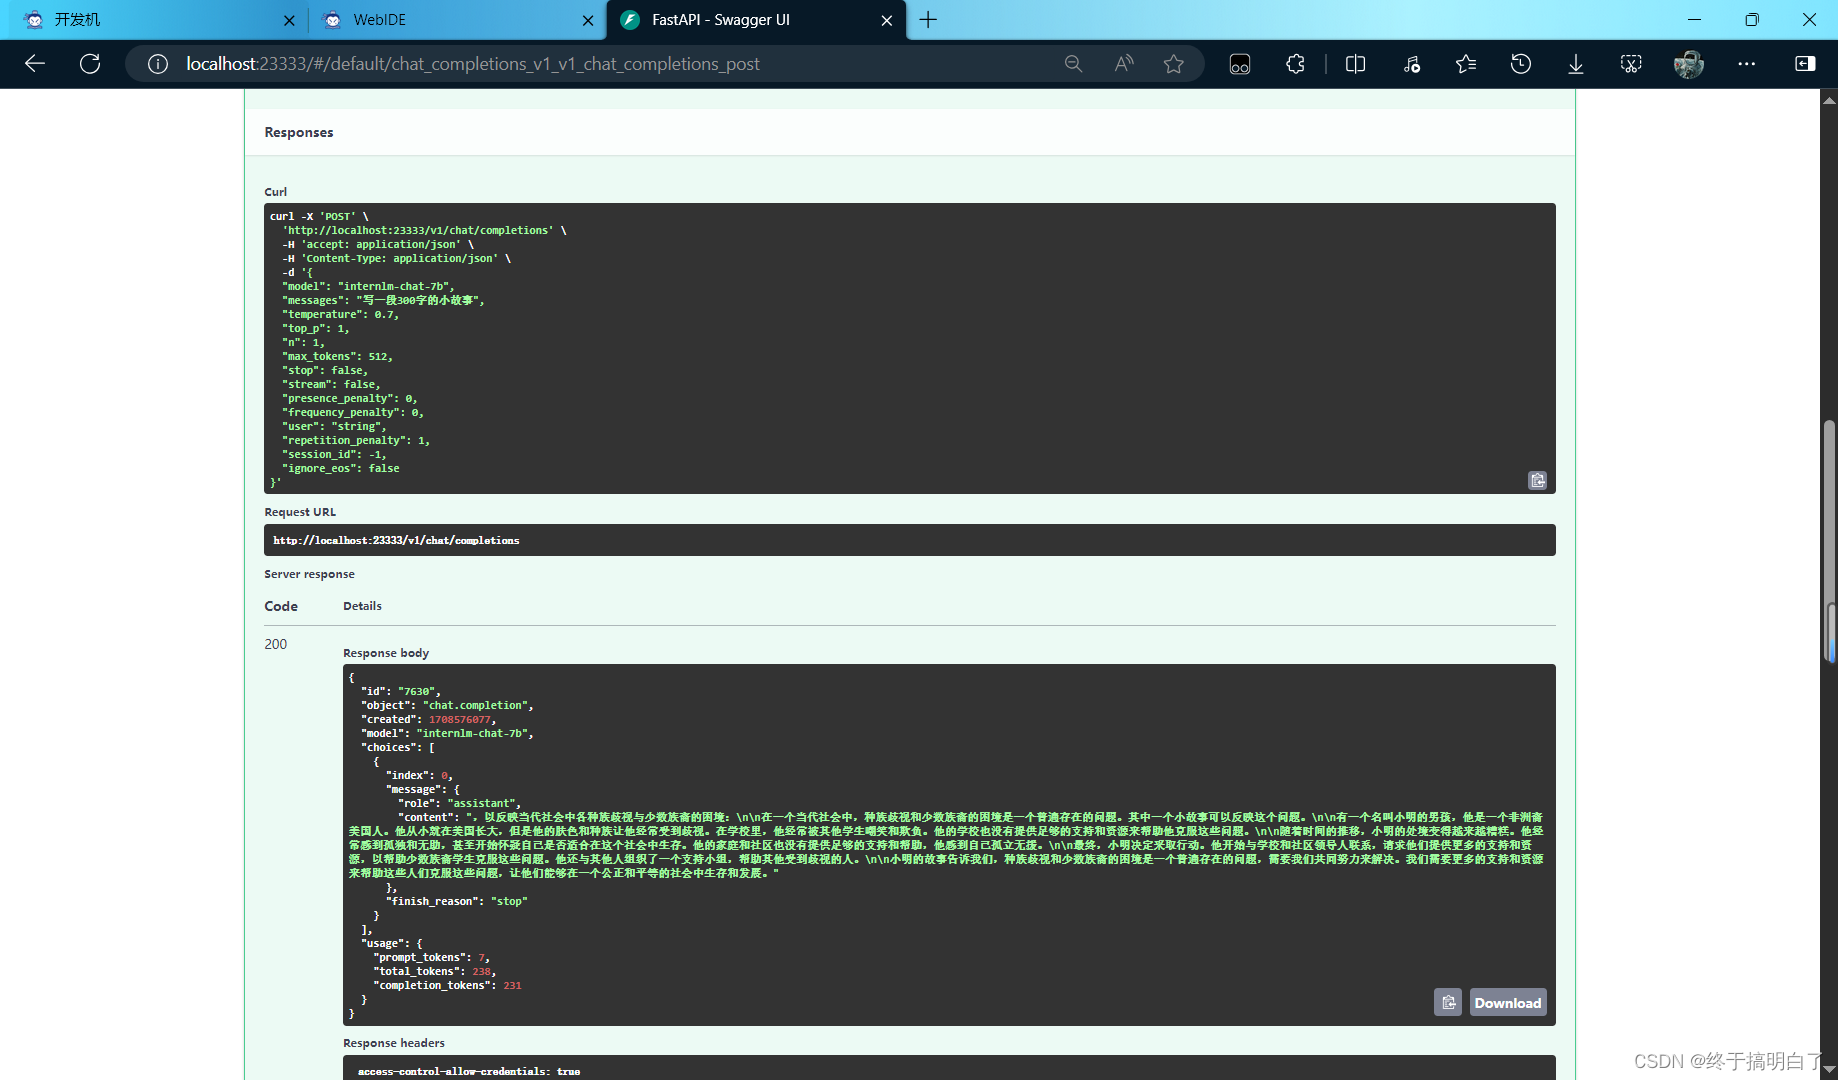1838x1080 pixels.
Task: Refresh the Swagger UI page
Action: coord(89,63)
